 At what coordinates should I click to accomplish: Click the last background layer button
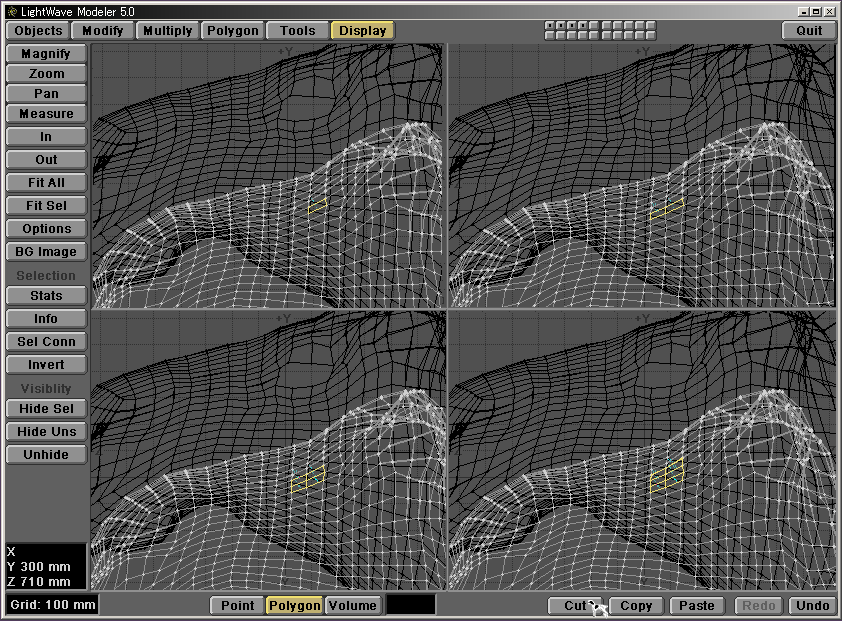pos(650,35)
